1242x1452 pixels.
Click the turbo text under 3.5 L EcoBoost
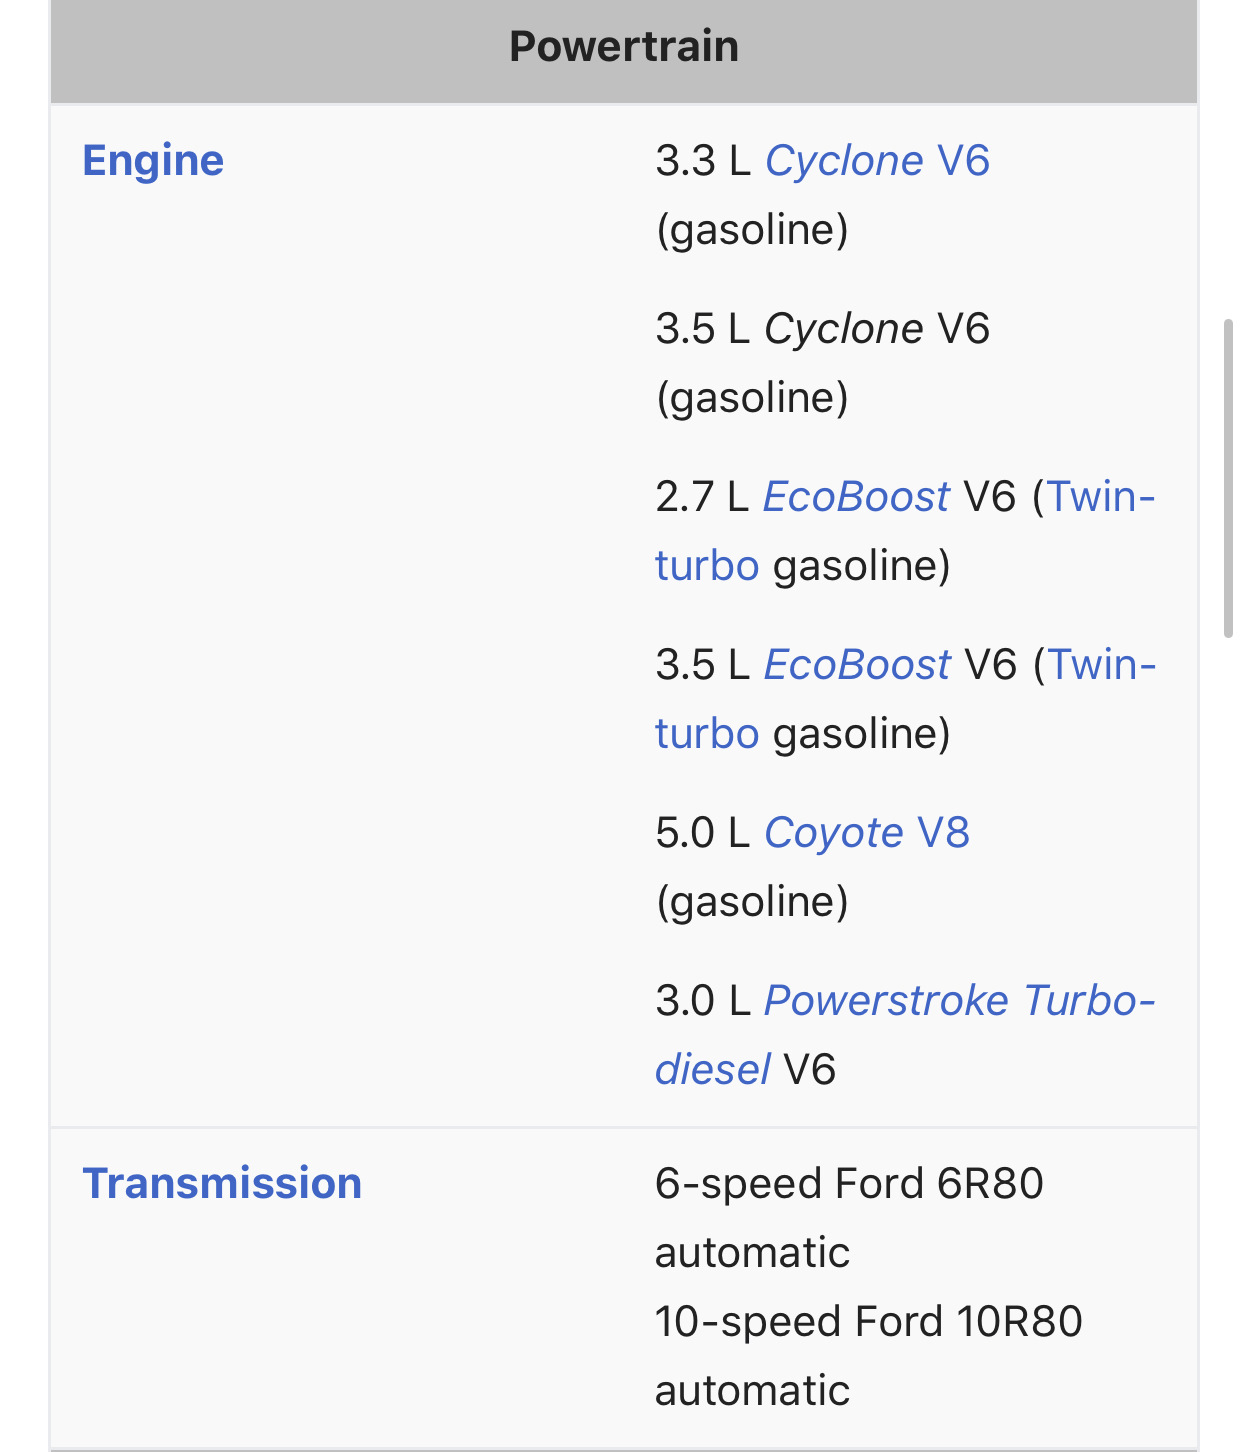707,734
